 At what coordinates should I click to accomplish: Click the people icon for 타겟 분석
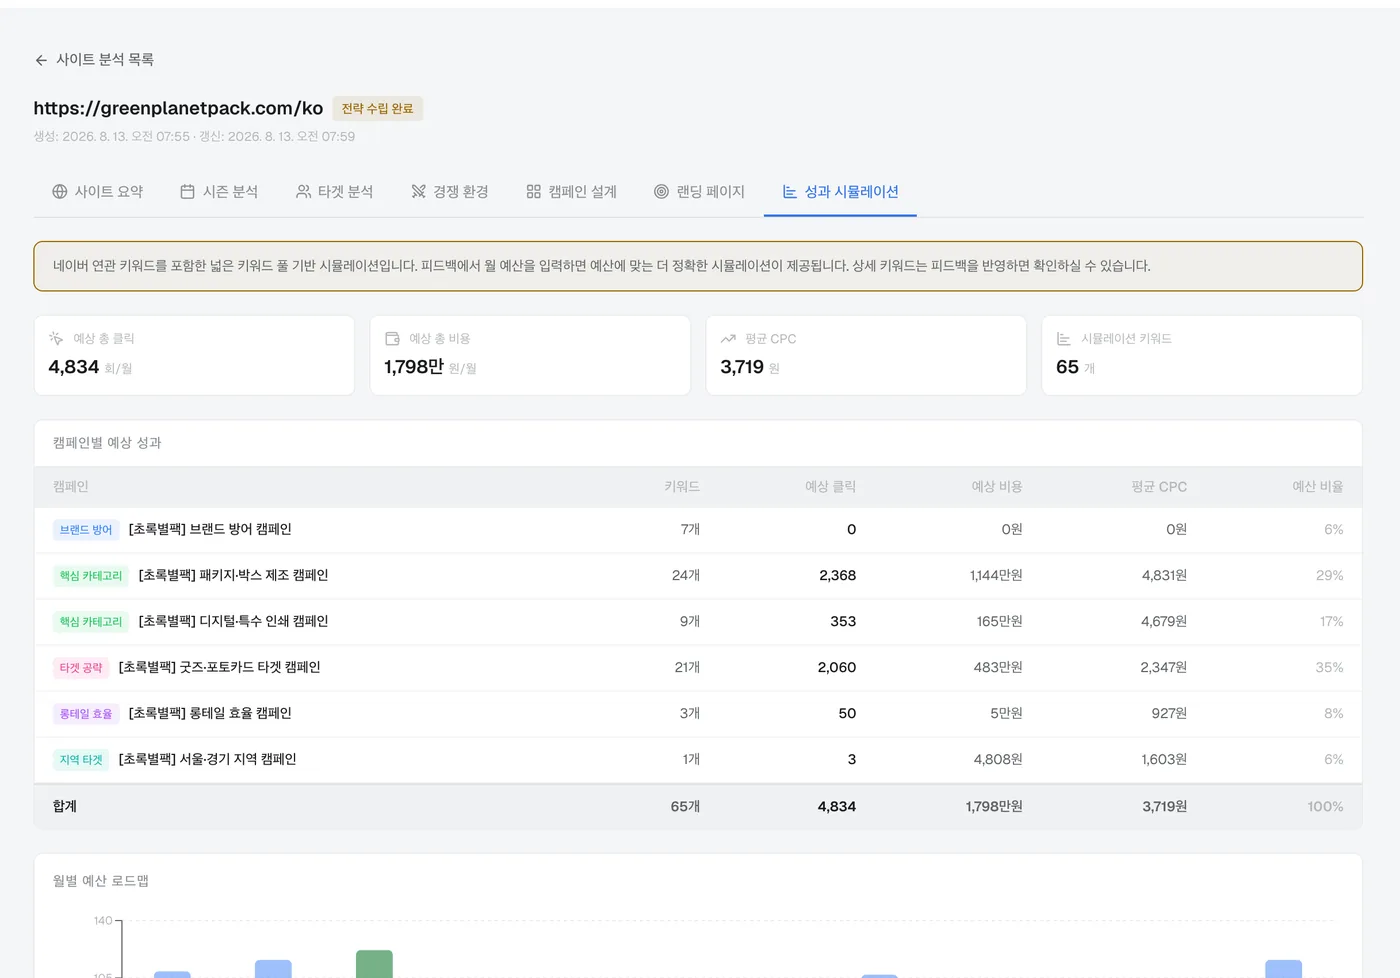[303, 191]
